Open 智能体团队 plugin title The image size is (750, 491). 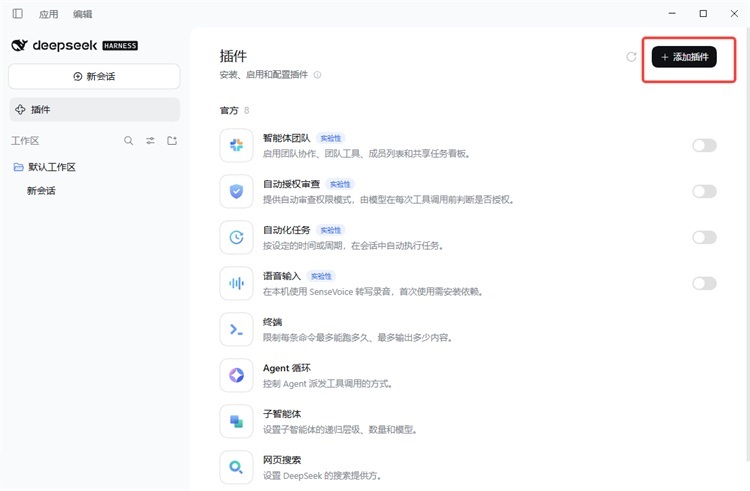287,138
